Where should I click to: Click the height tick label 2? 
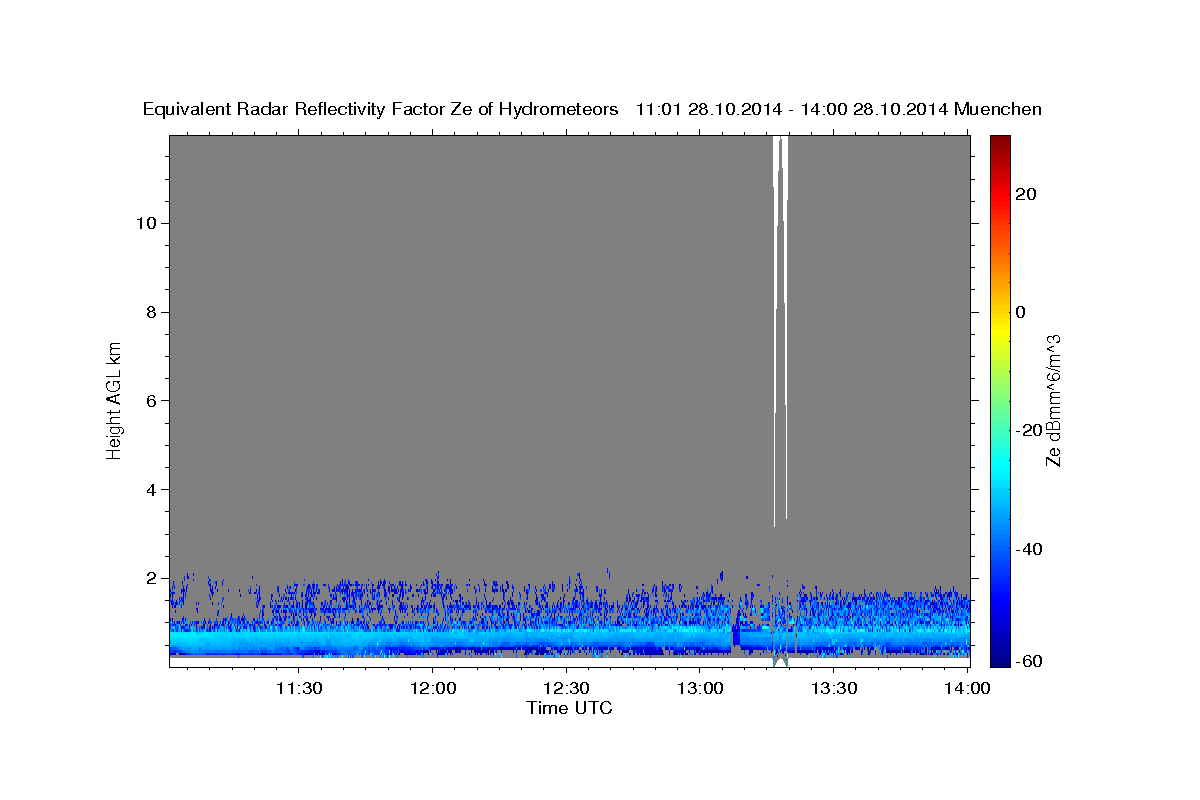[x=153, y=579]
